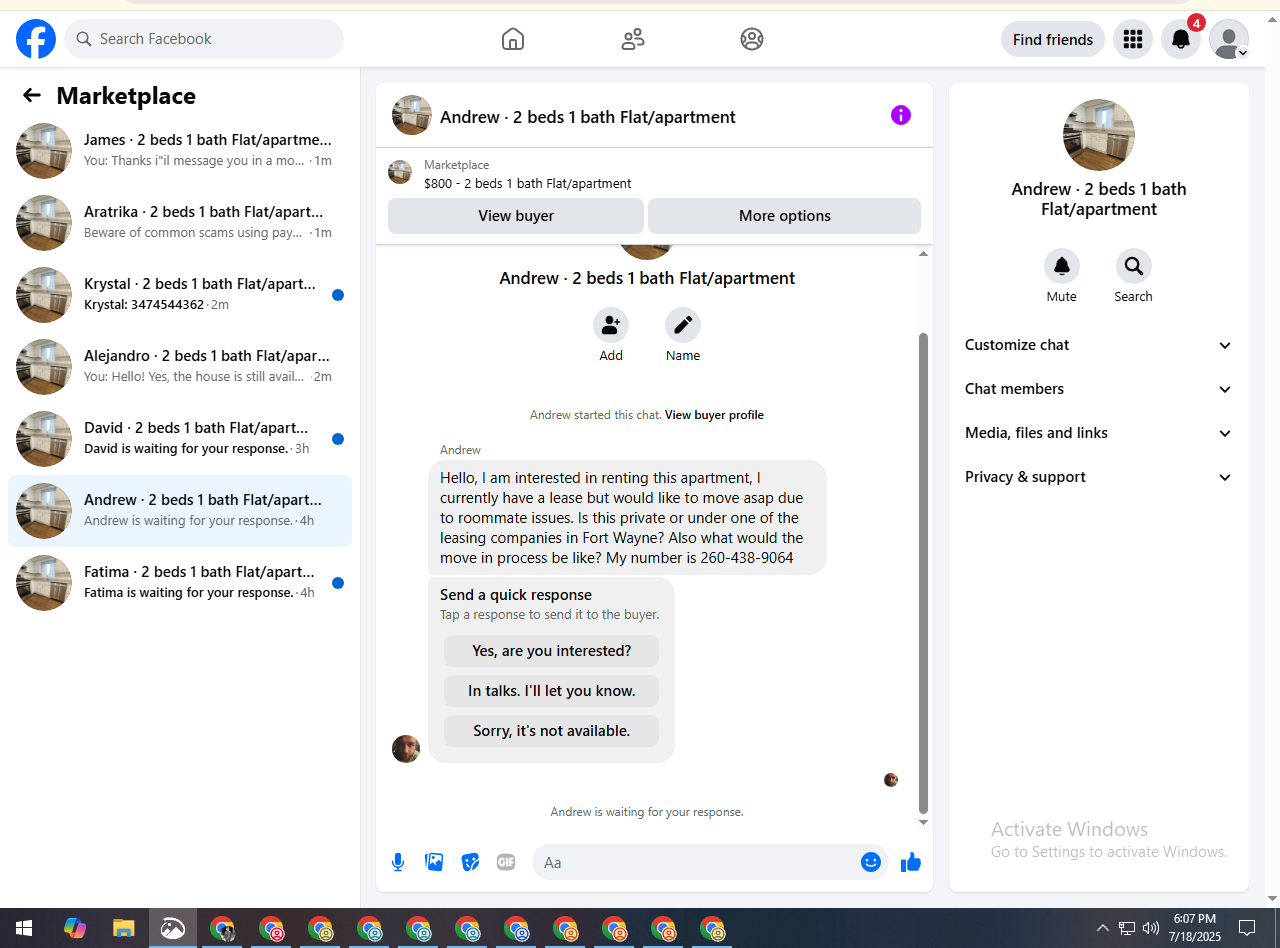Click the chat scrollbar down arrow
Image resolution: width=1280 pixels, height=948 pixels.
pos(923,823)
